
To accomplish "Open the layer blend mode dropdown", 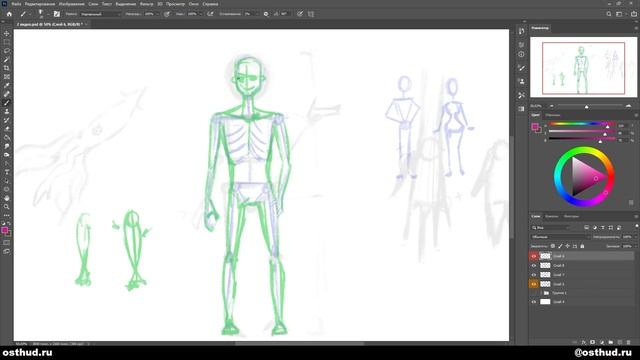I will click(x=560, y=237).
